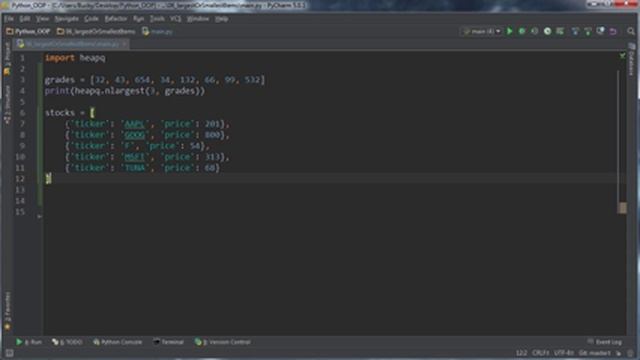Image resolution: width=640 pixels, height=360 pixels.
Task: Open the Refactor menu
Action: pos(116,19)
